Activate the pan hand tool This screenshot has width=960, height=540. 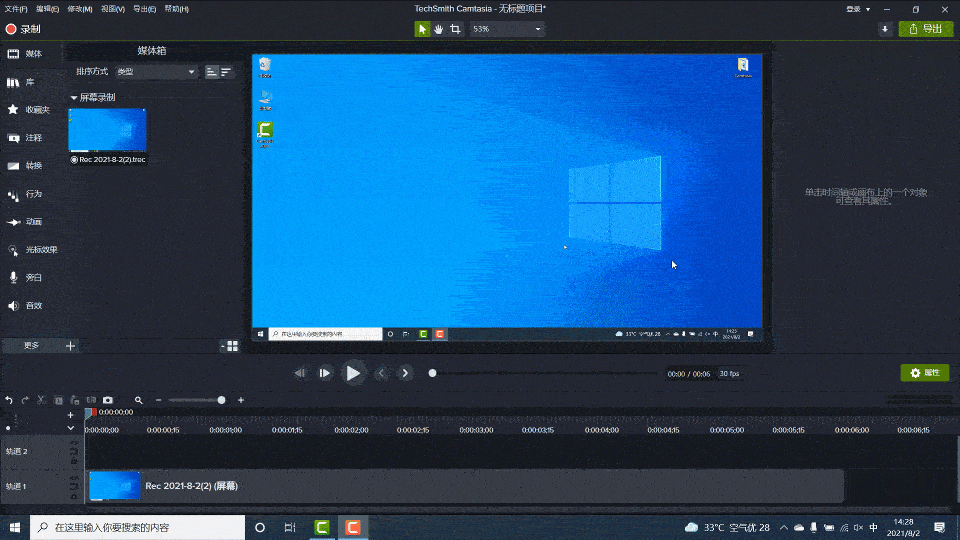438,29
